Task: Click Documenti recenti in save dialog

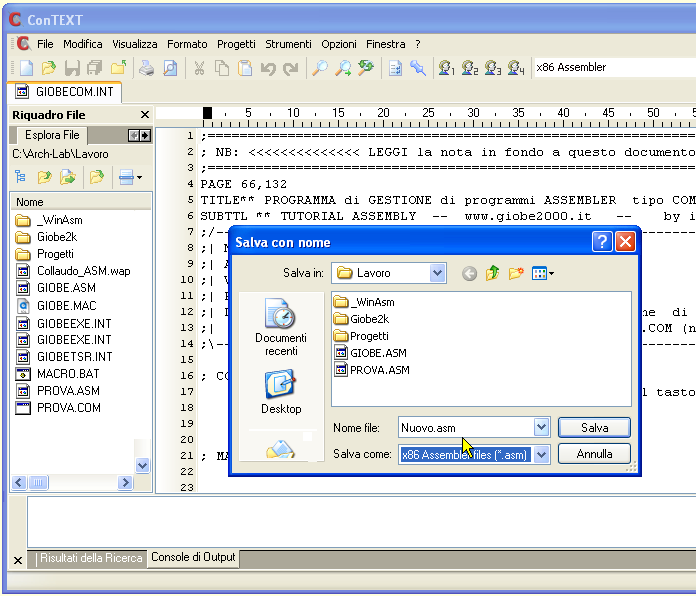Action: (281, 328)
